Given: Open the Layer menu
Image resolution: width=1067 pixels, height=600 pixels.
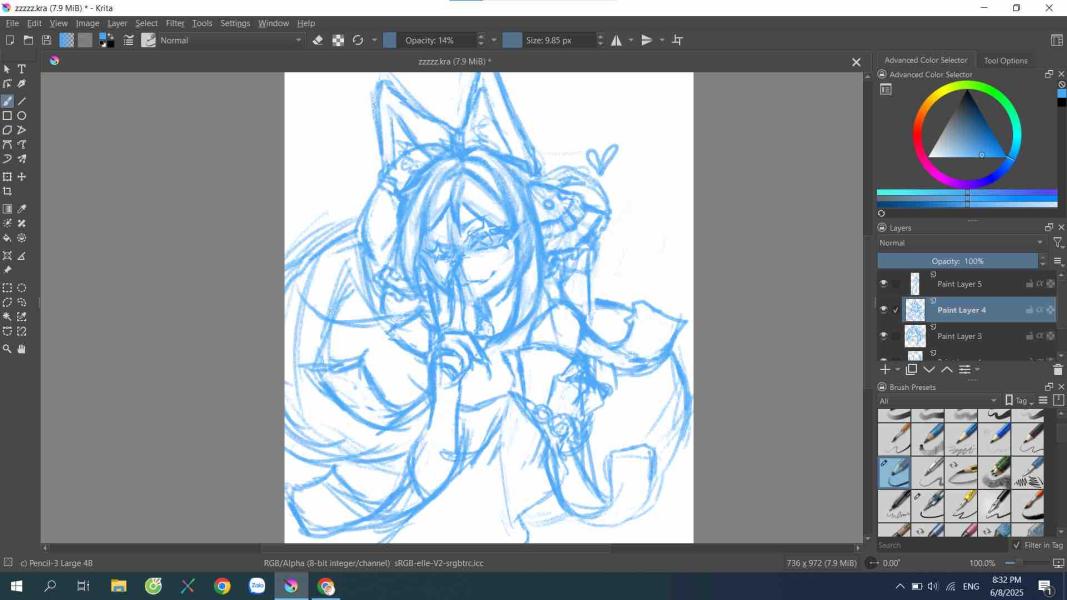Looking at the screenshot, I should coord(117,23).
